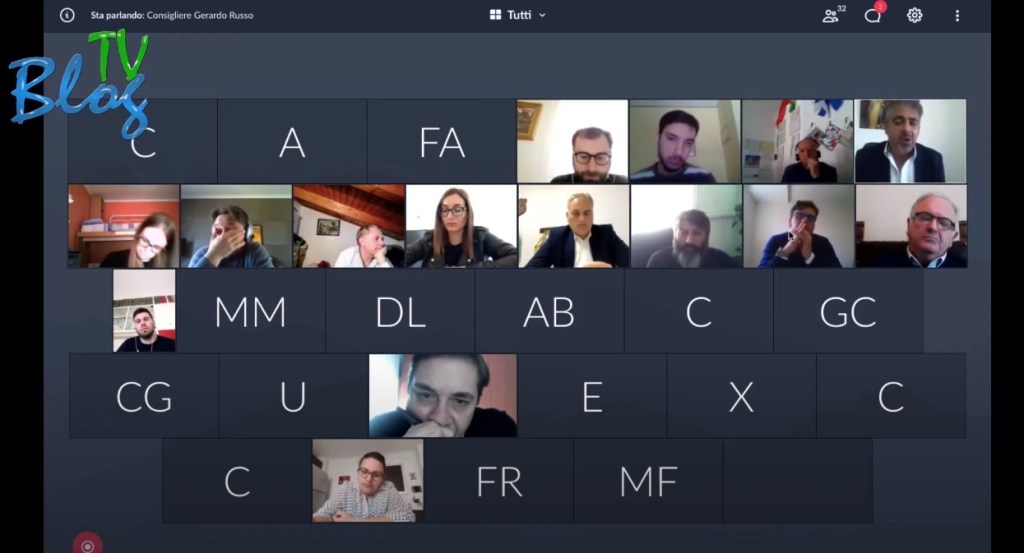Open the chat bubble icon
Screen dimensions: 1024x553
pyautogui.click(x=873, y=14)
